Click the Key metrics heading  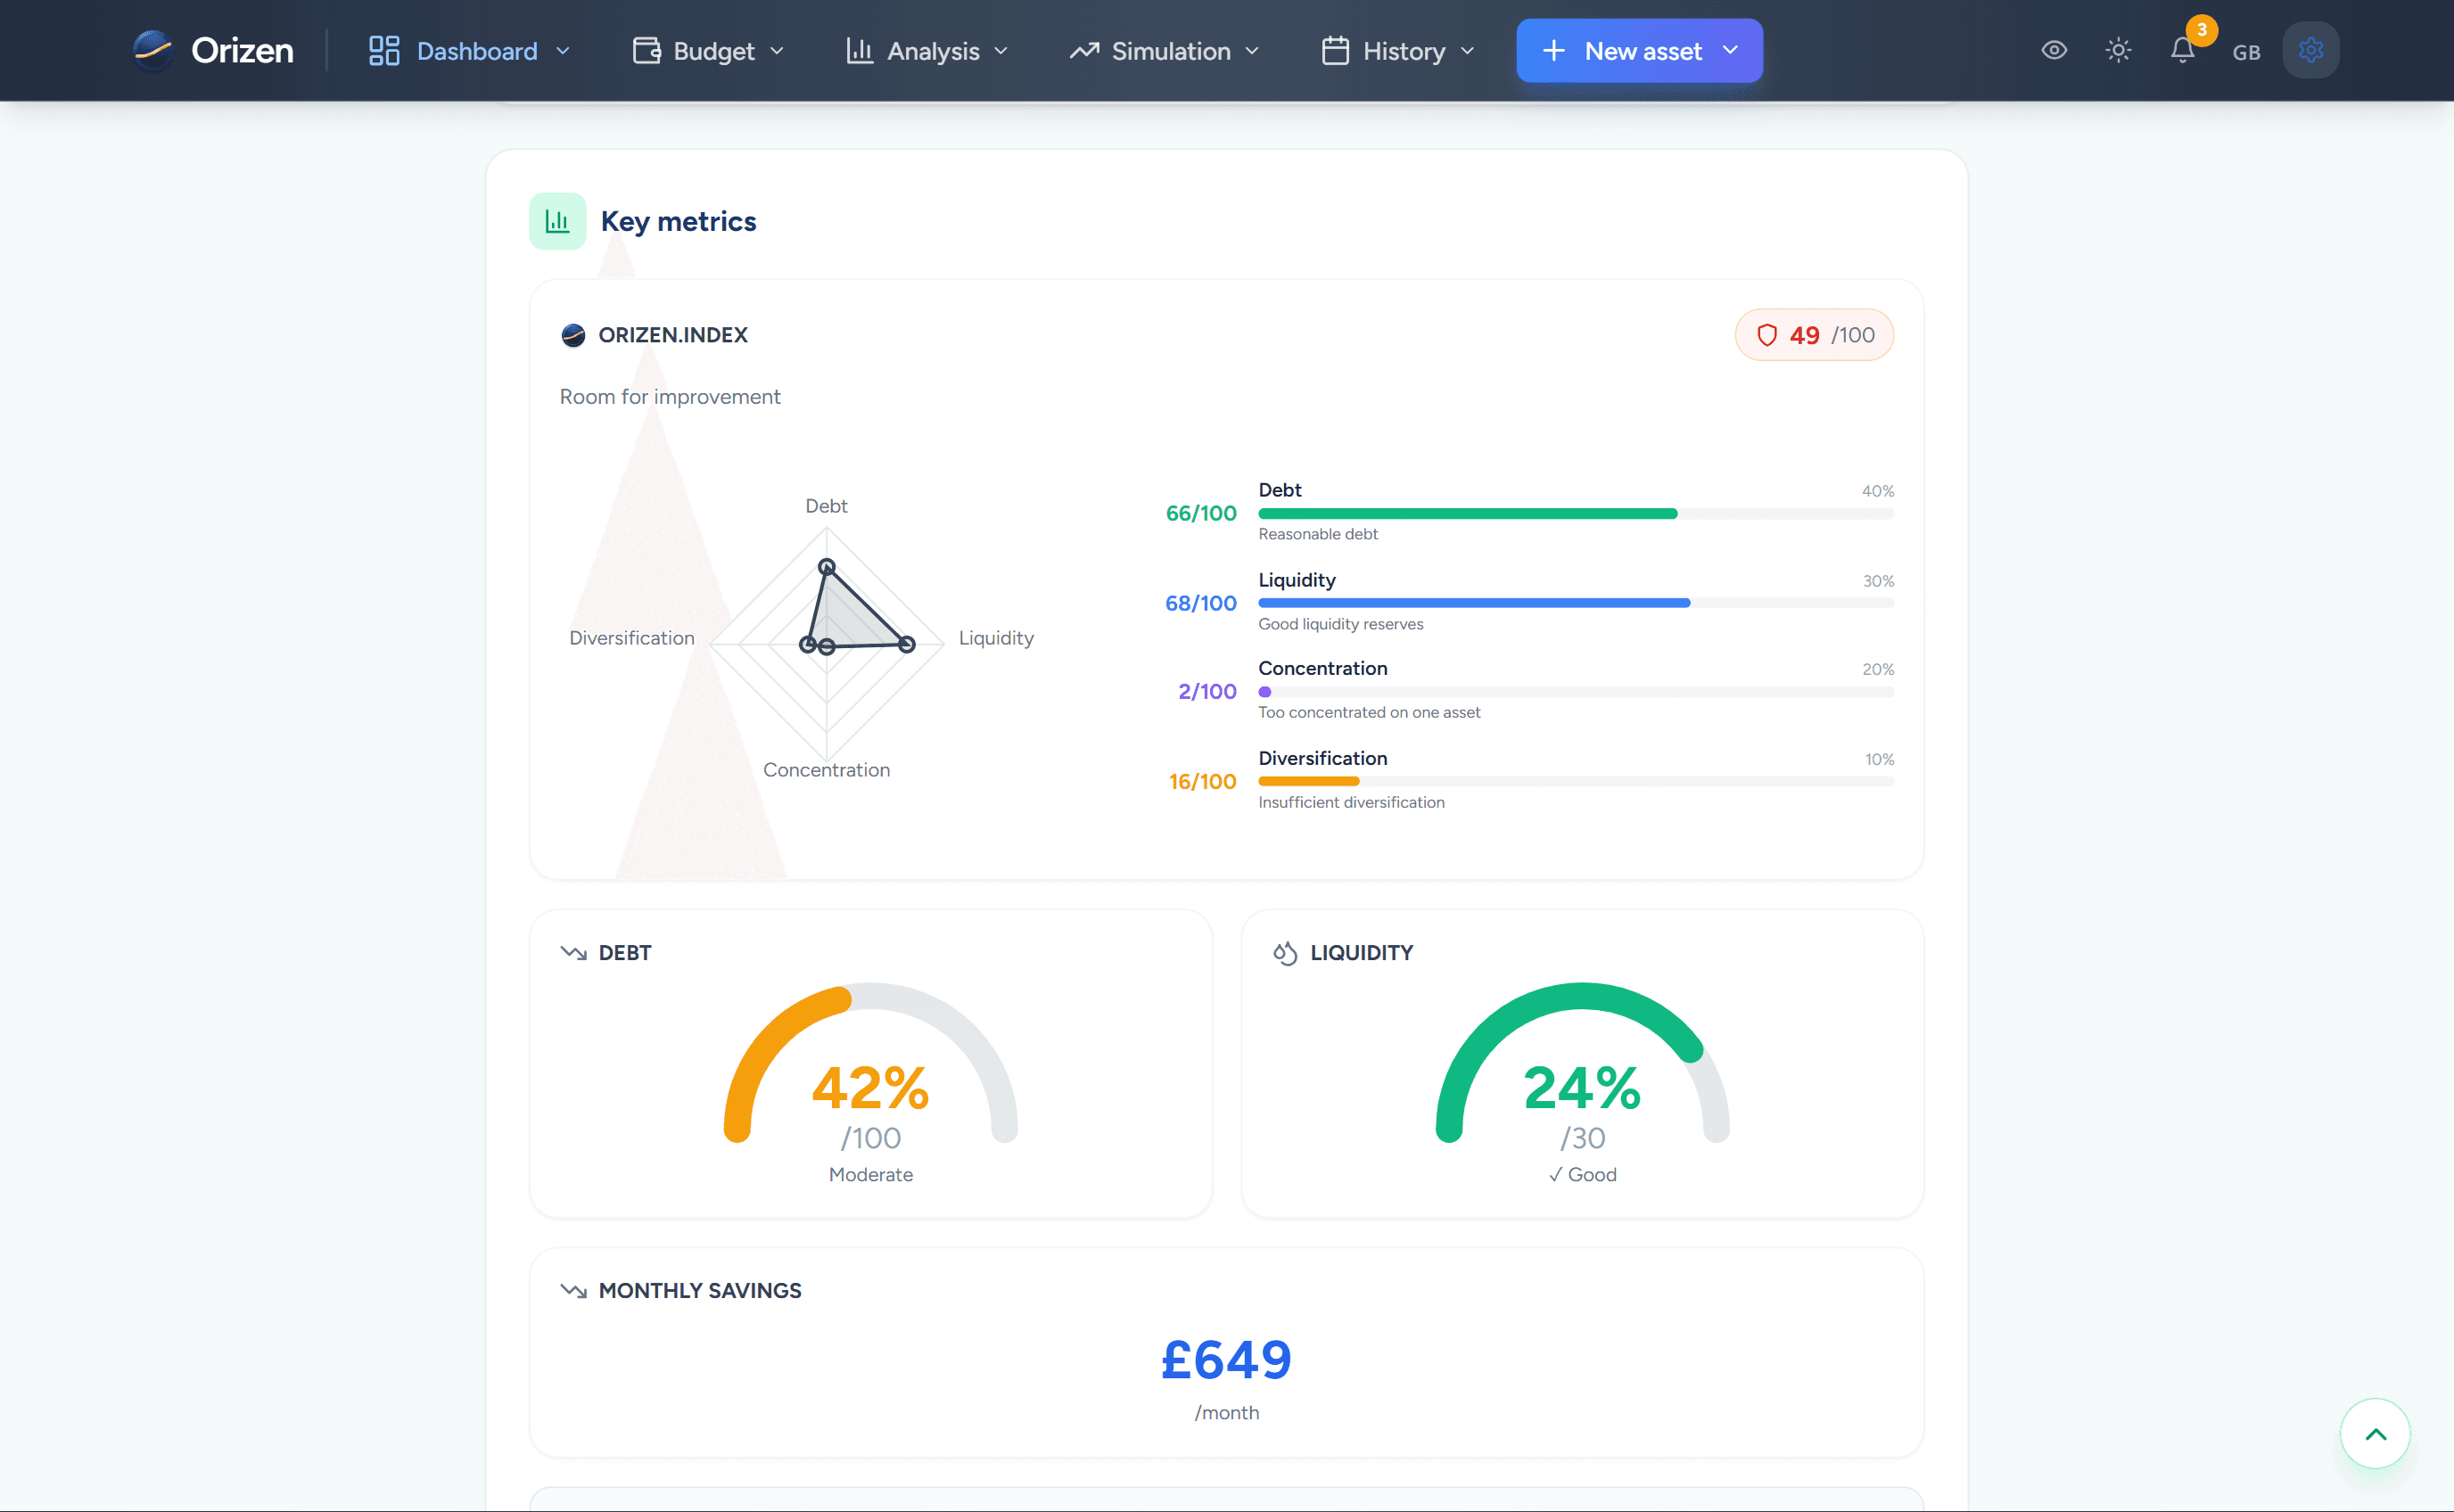click(x=678, y=221)
